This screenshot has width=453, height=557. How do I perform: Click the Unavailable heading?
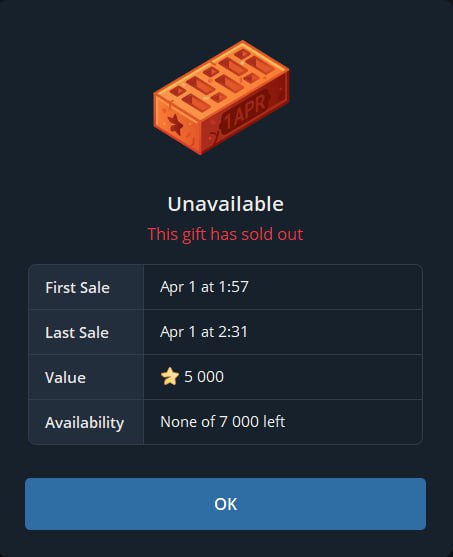click(226, 204)
